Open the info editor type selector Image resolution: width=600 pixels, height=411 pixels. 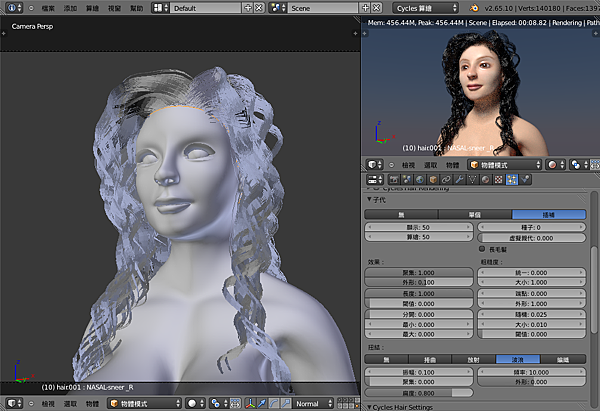tap(14, 8)
